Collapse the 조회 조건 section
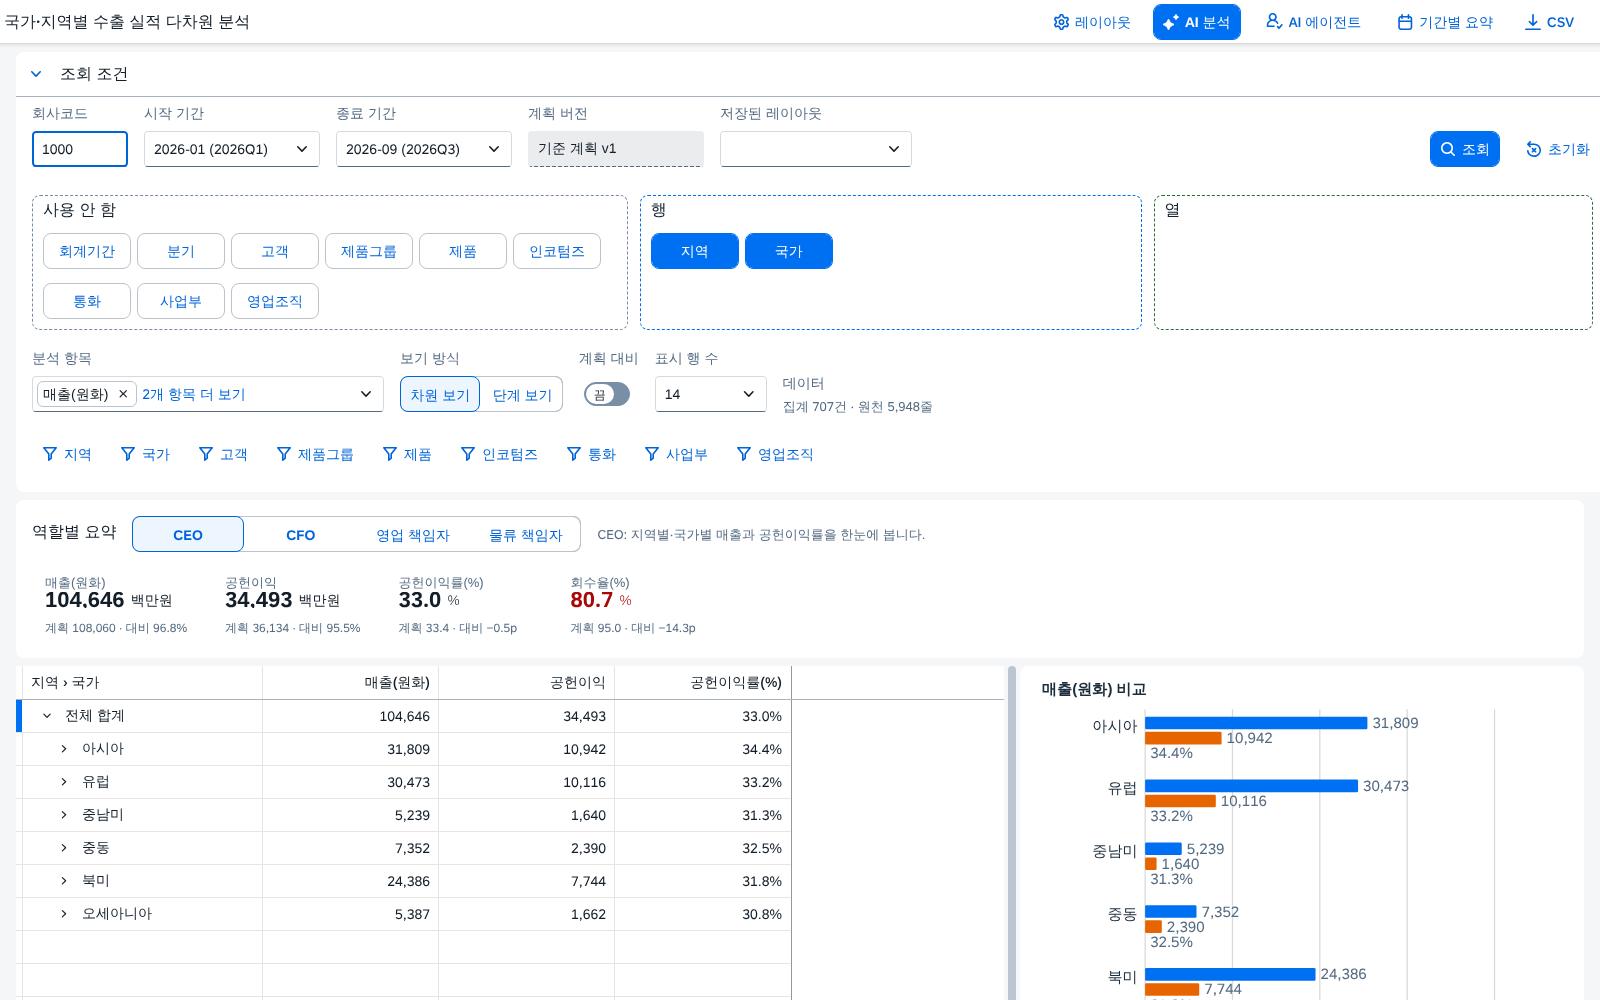The image size is (1600, 1000). click(x=36, y=74)
